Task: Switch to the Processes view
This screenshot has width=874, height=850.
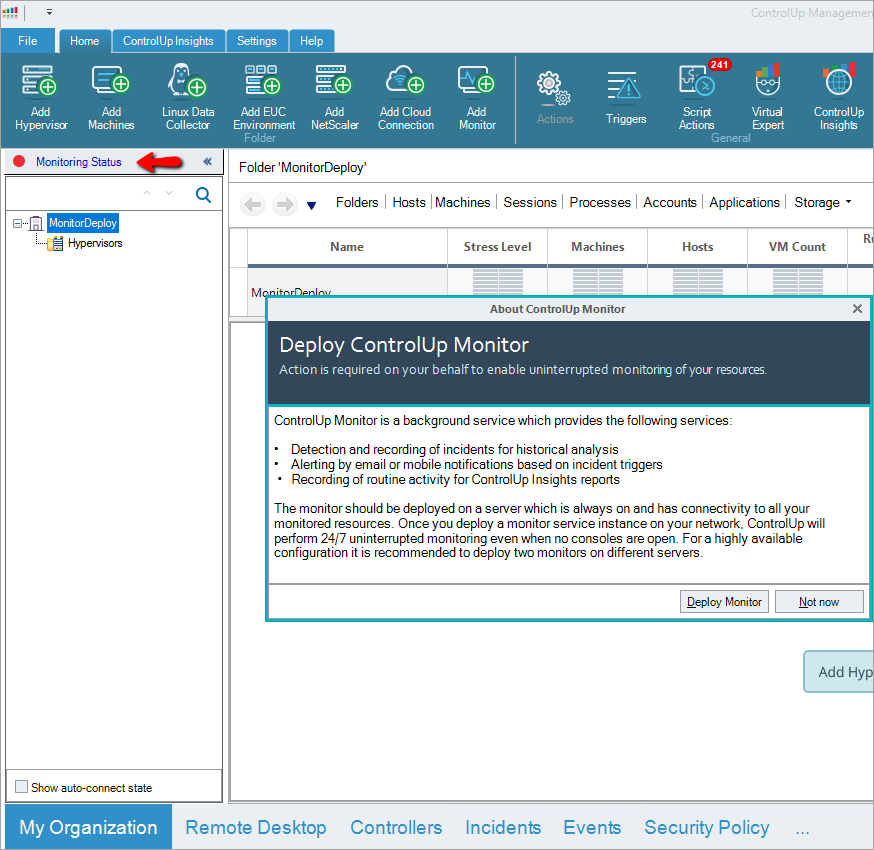Action: point(600,202)
